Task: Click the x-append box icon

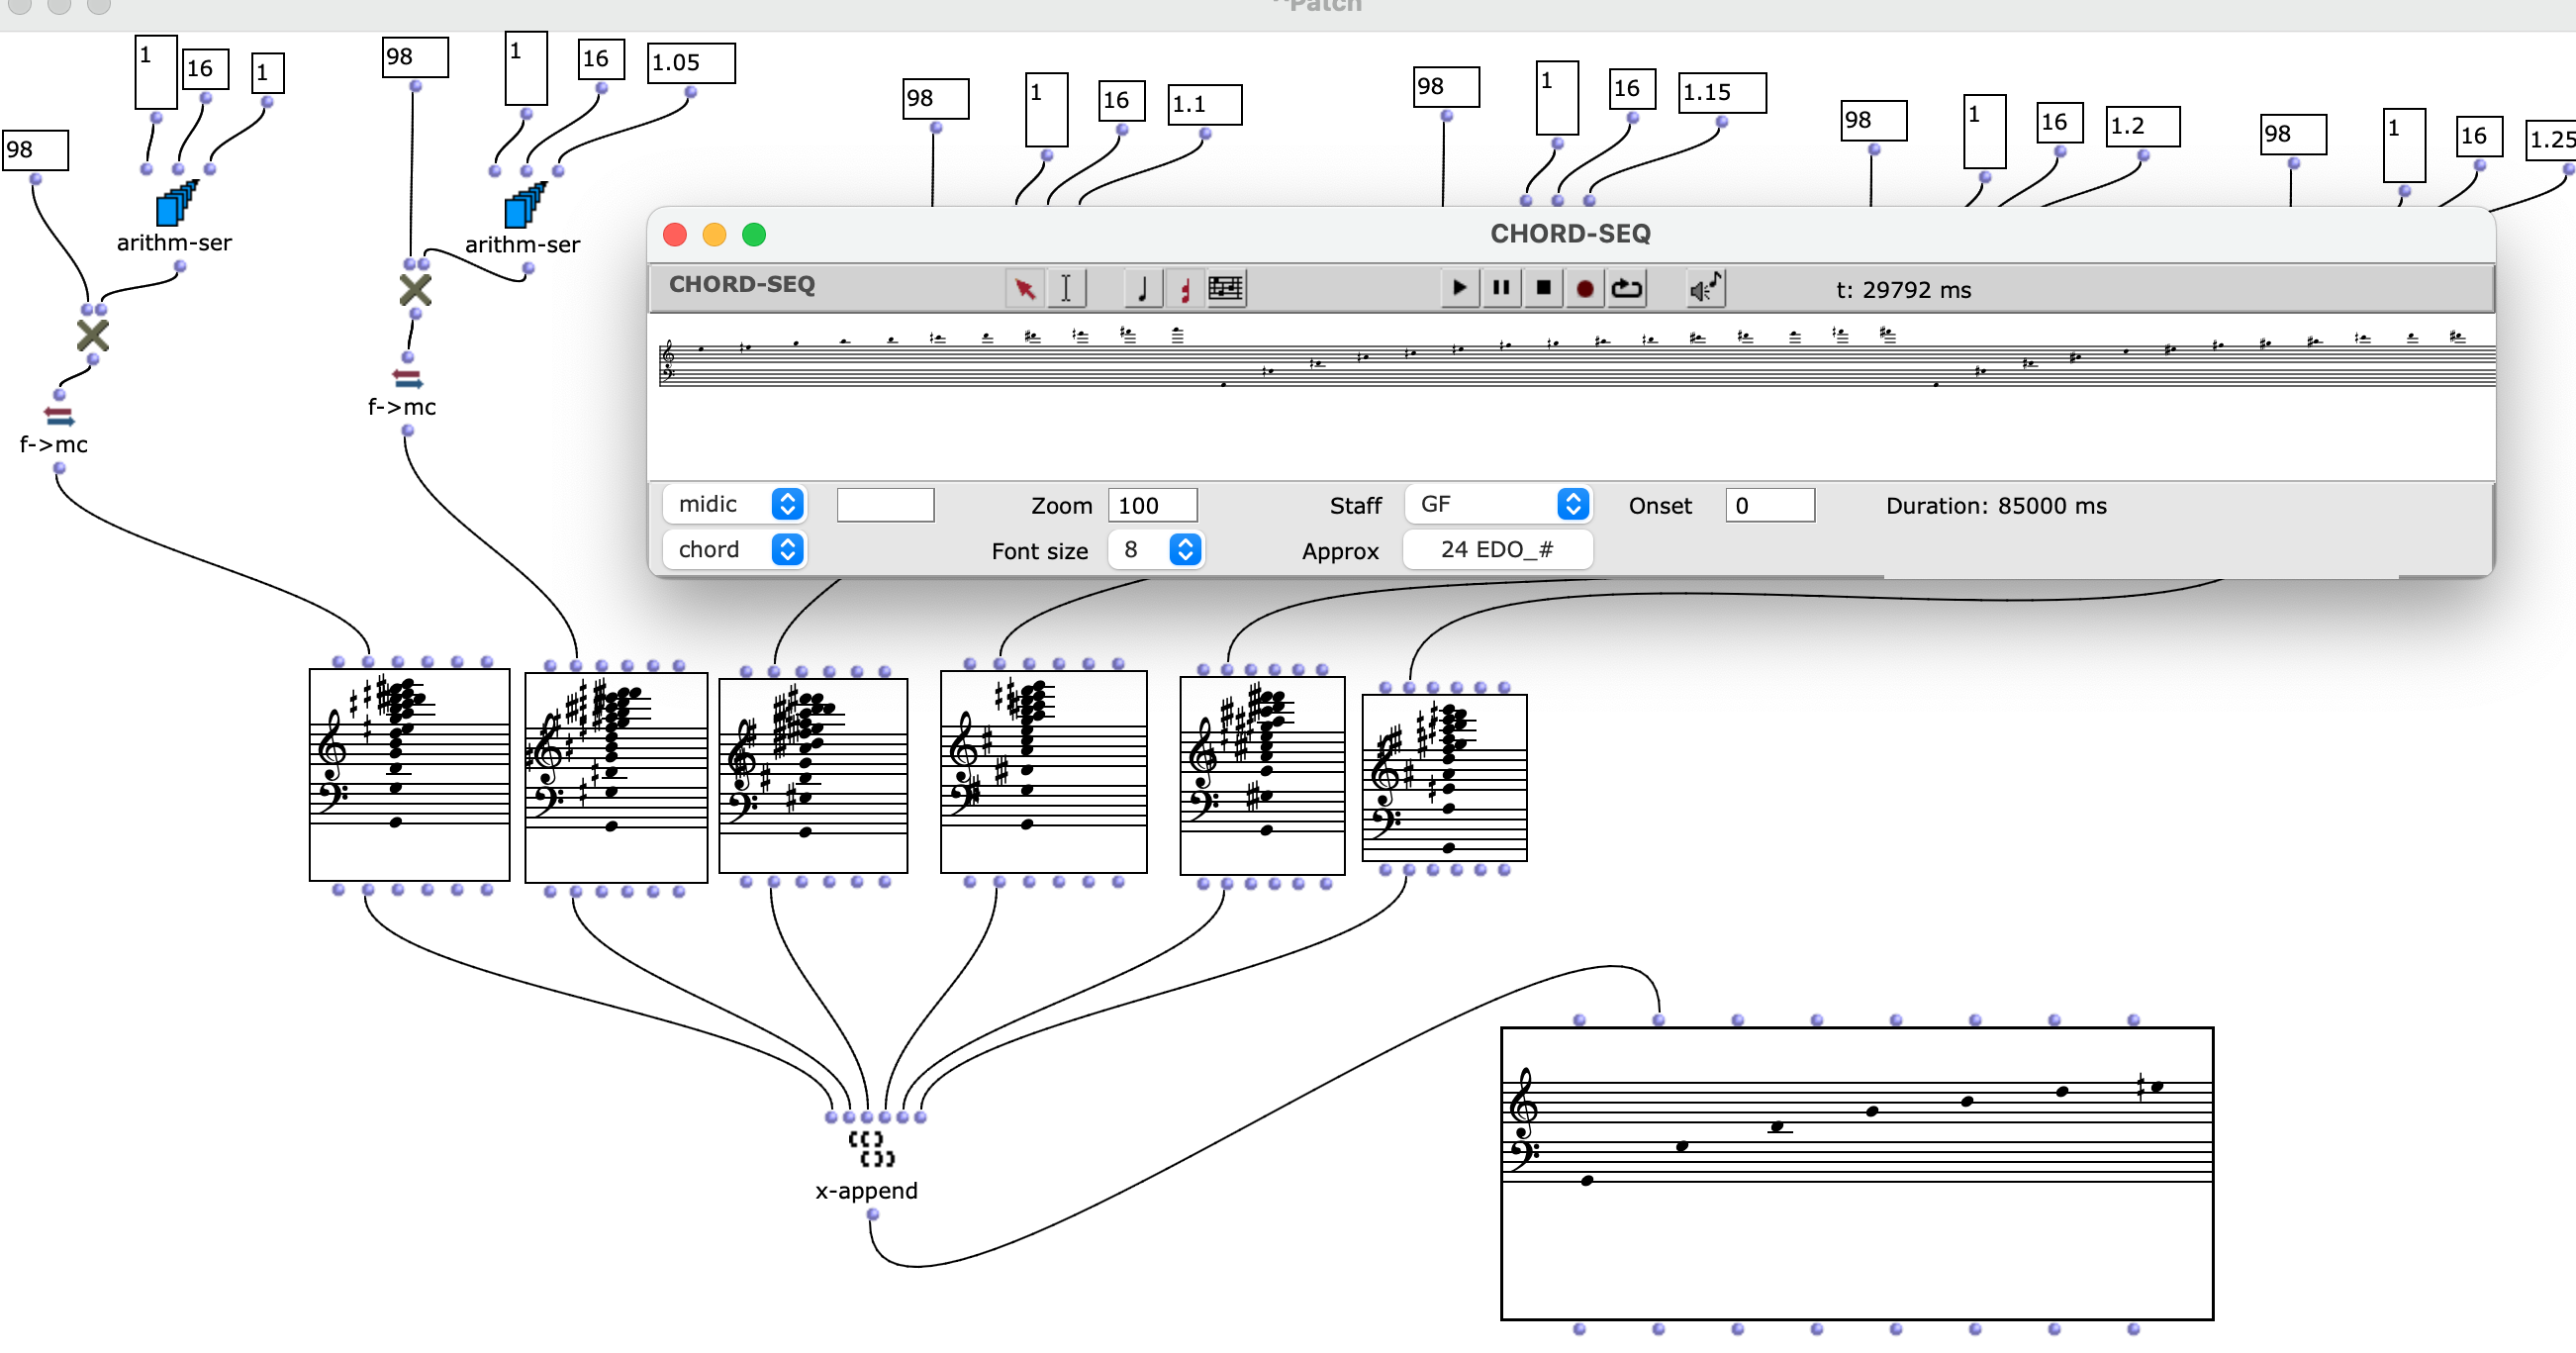Action: pyautogui.click(x=870, y=1149)
